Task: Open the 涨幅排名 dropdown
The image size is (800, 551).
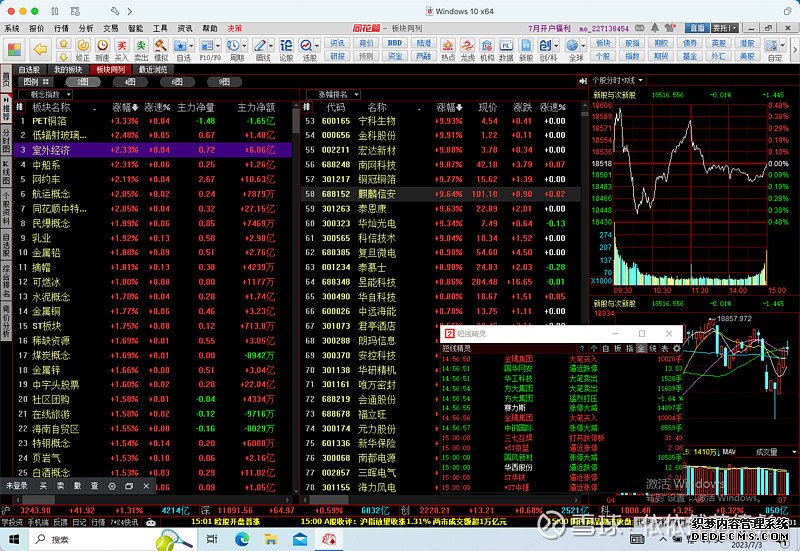Action: point(333,94)
